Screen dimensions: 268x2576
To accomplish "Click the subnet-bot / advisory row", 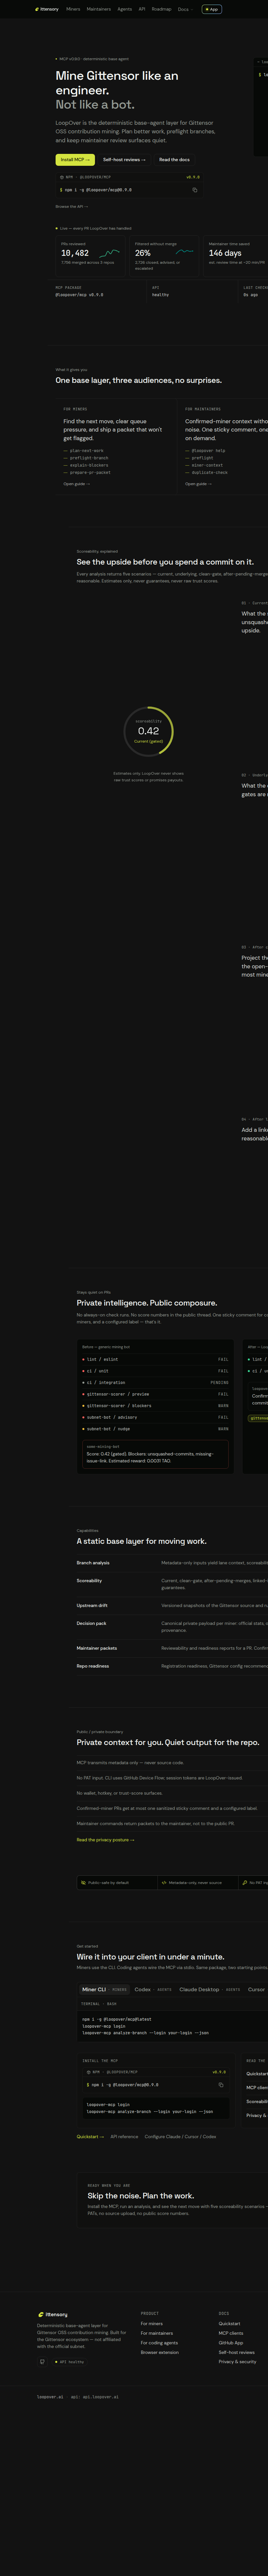I will [155, 1417].
